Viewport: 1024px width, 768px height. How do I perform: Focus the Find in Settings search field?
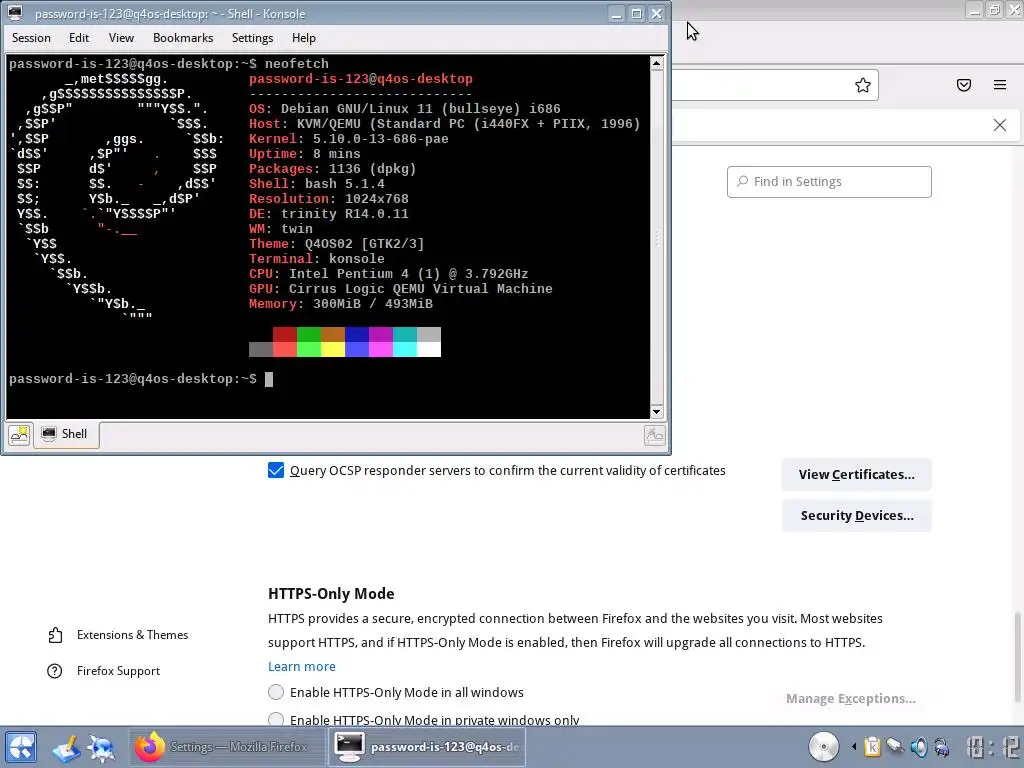(829, 182)
